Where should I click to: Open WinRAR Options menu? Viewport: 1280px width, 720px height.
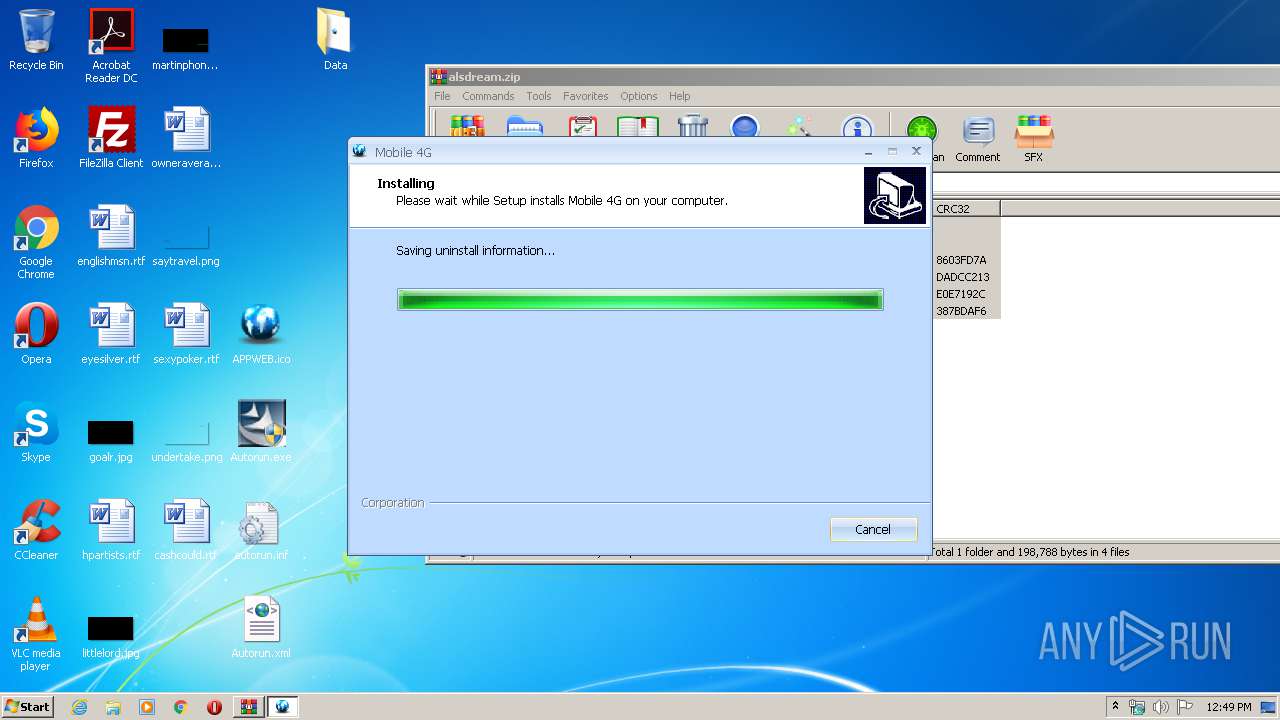click(x=639, y=96)
